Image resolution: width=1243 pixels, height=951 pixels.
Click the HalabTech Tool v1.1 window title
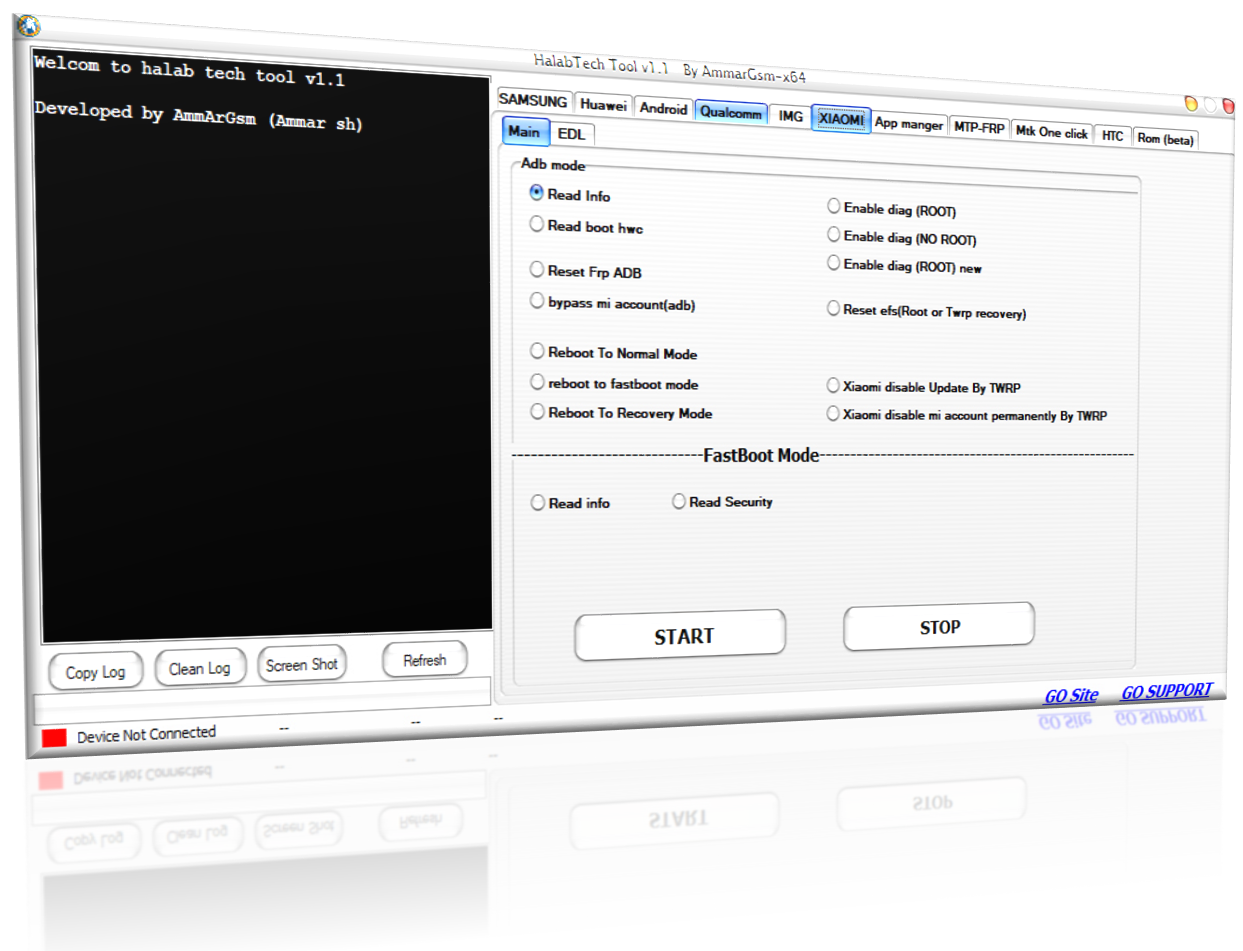[671, 69]
